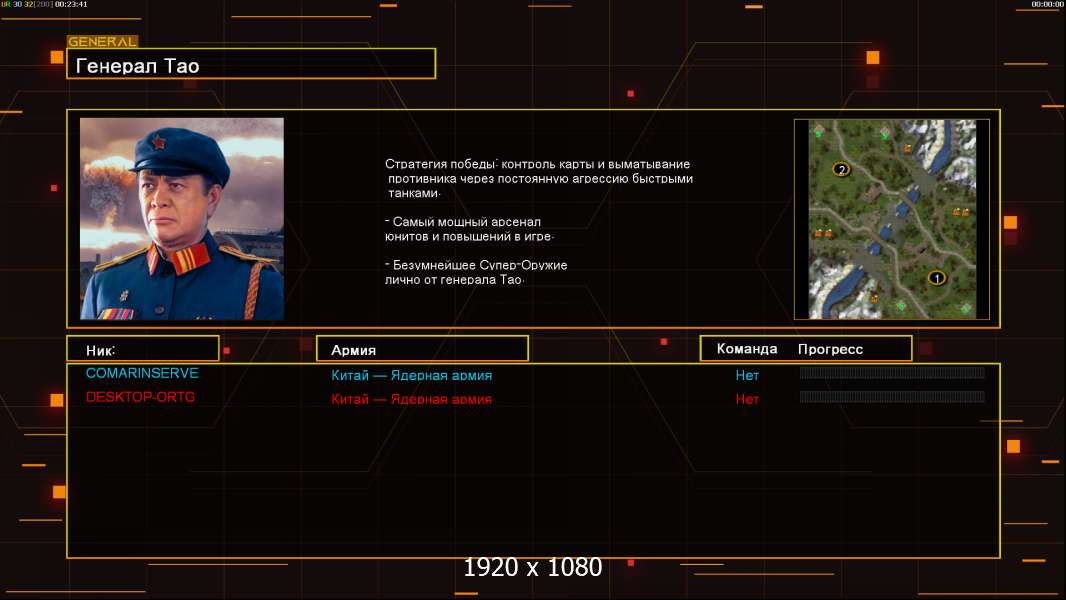
Task: Select start position marker 1 on map
Action: point(937,278)
